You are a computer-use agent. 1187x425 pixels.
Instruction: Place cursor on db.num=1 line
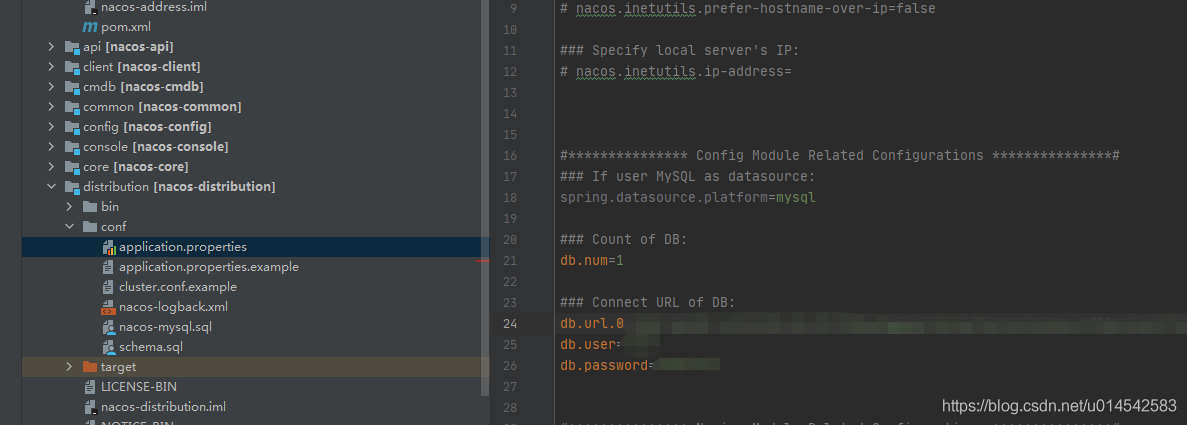[x=592, y=261]
